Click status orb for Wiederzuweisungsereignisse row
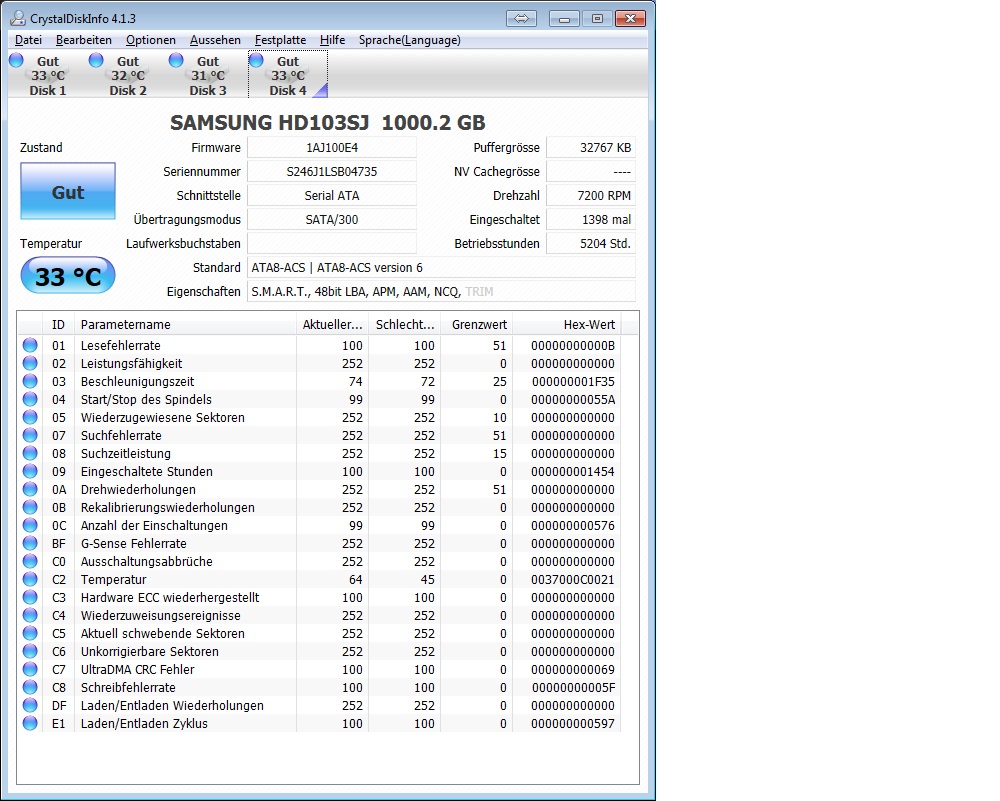The image size is (1000, 801). [x=30, y=615]
